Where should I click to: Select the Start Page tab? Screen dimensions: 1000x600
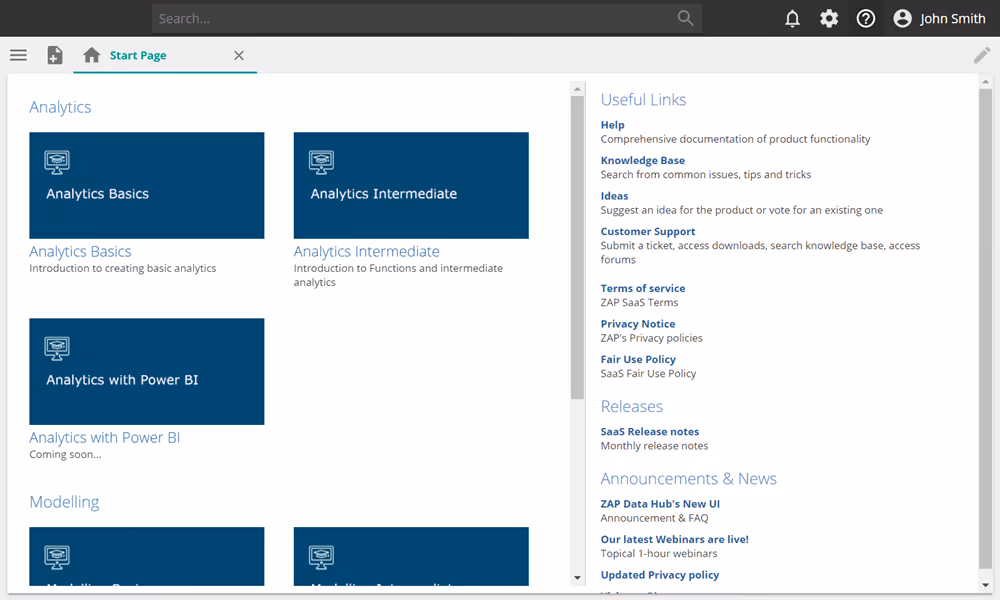click(138, 56)
